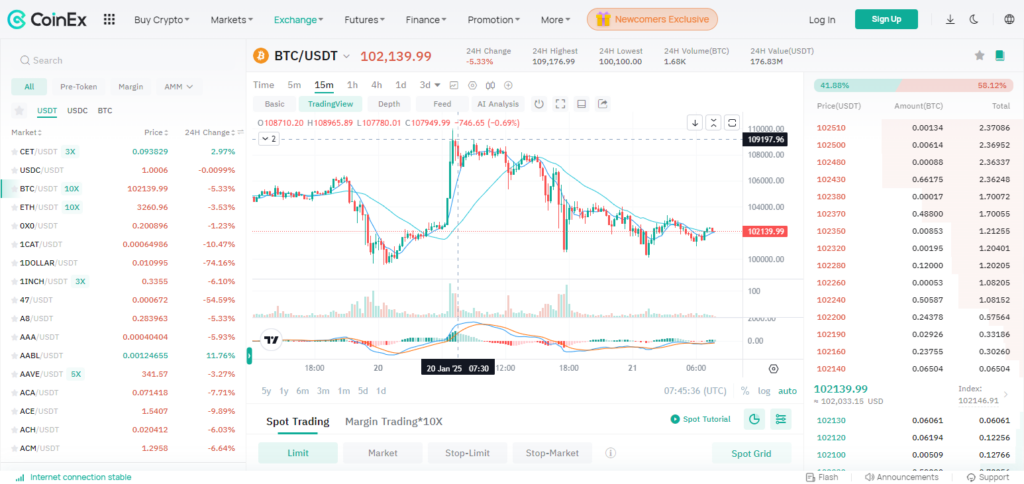Open Newcomers Exclusive promotion
The image size is (1024, 484).
pyautogui.click(x=652, y=20)
